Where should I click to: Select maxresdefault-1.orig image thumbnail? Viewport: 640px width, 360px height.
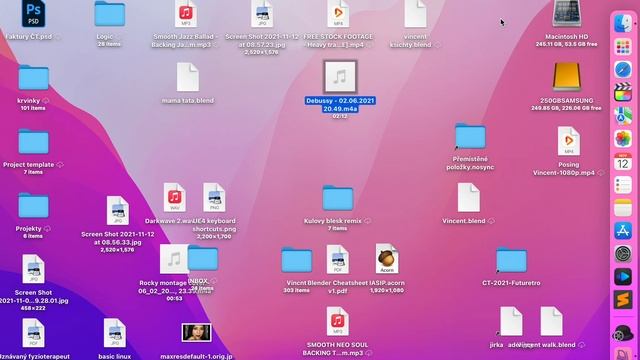click(196, 333)
